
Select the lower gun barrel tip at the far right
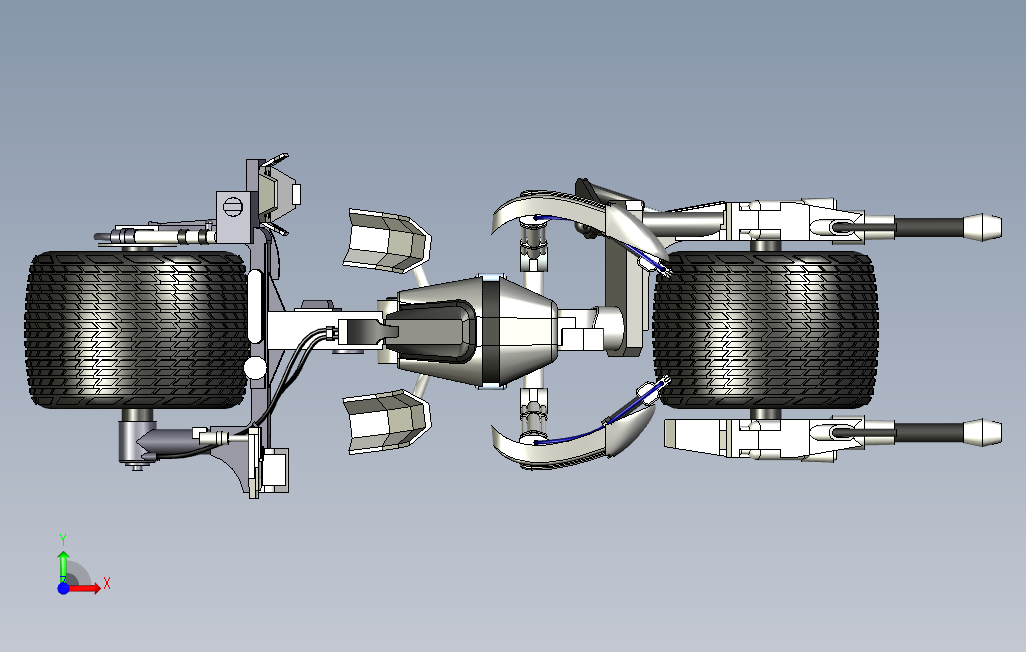tap(982, 432)
